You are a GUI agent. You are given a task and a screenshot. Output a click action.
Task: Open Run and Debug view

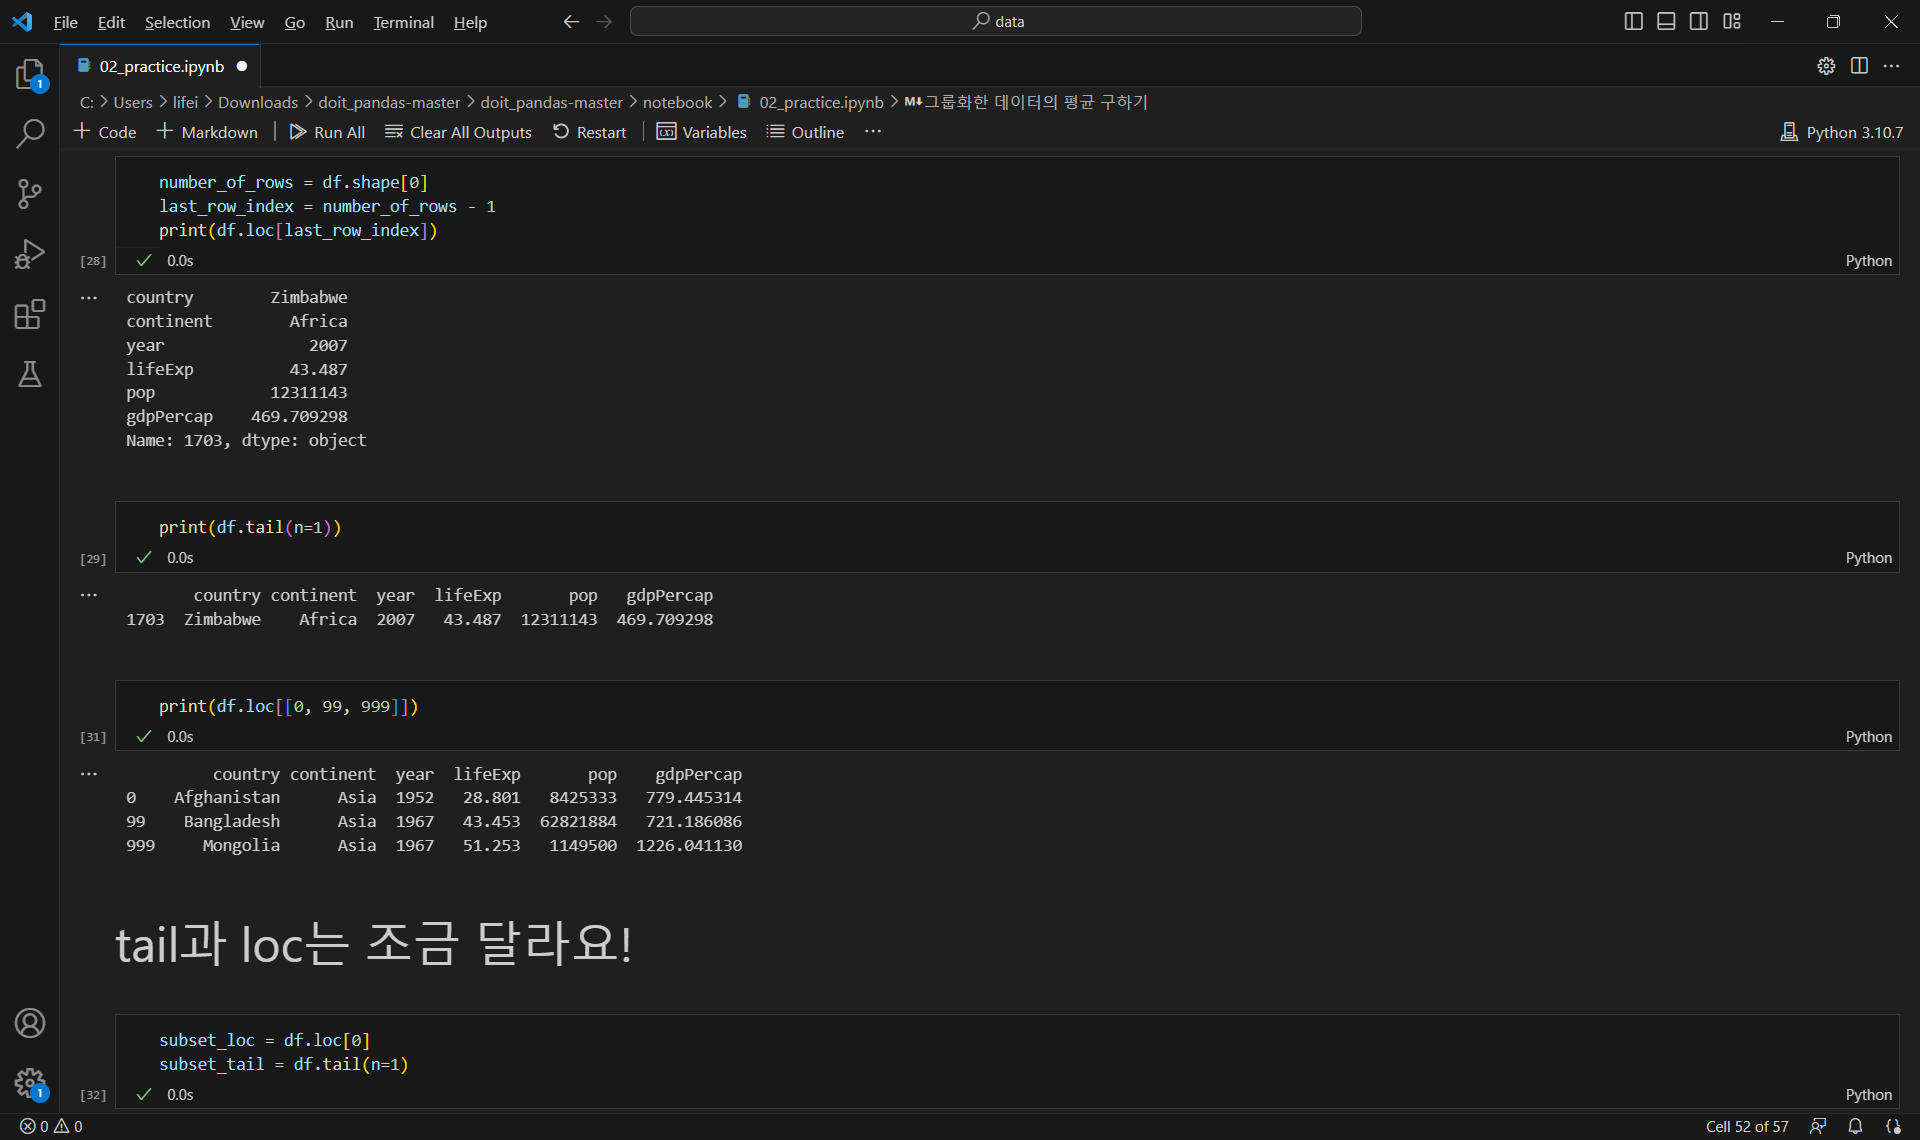[30, 254]
